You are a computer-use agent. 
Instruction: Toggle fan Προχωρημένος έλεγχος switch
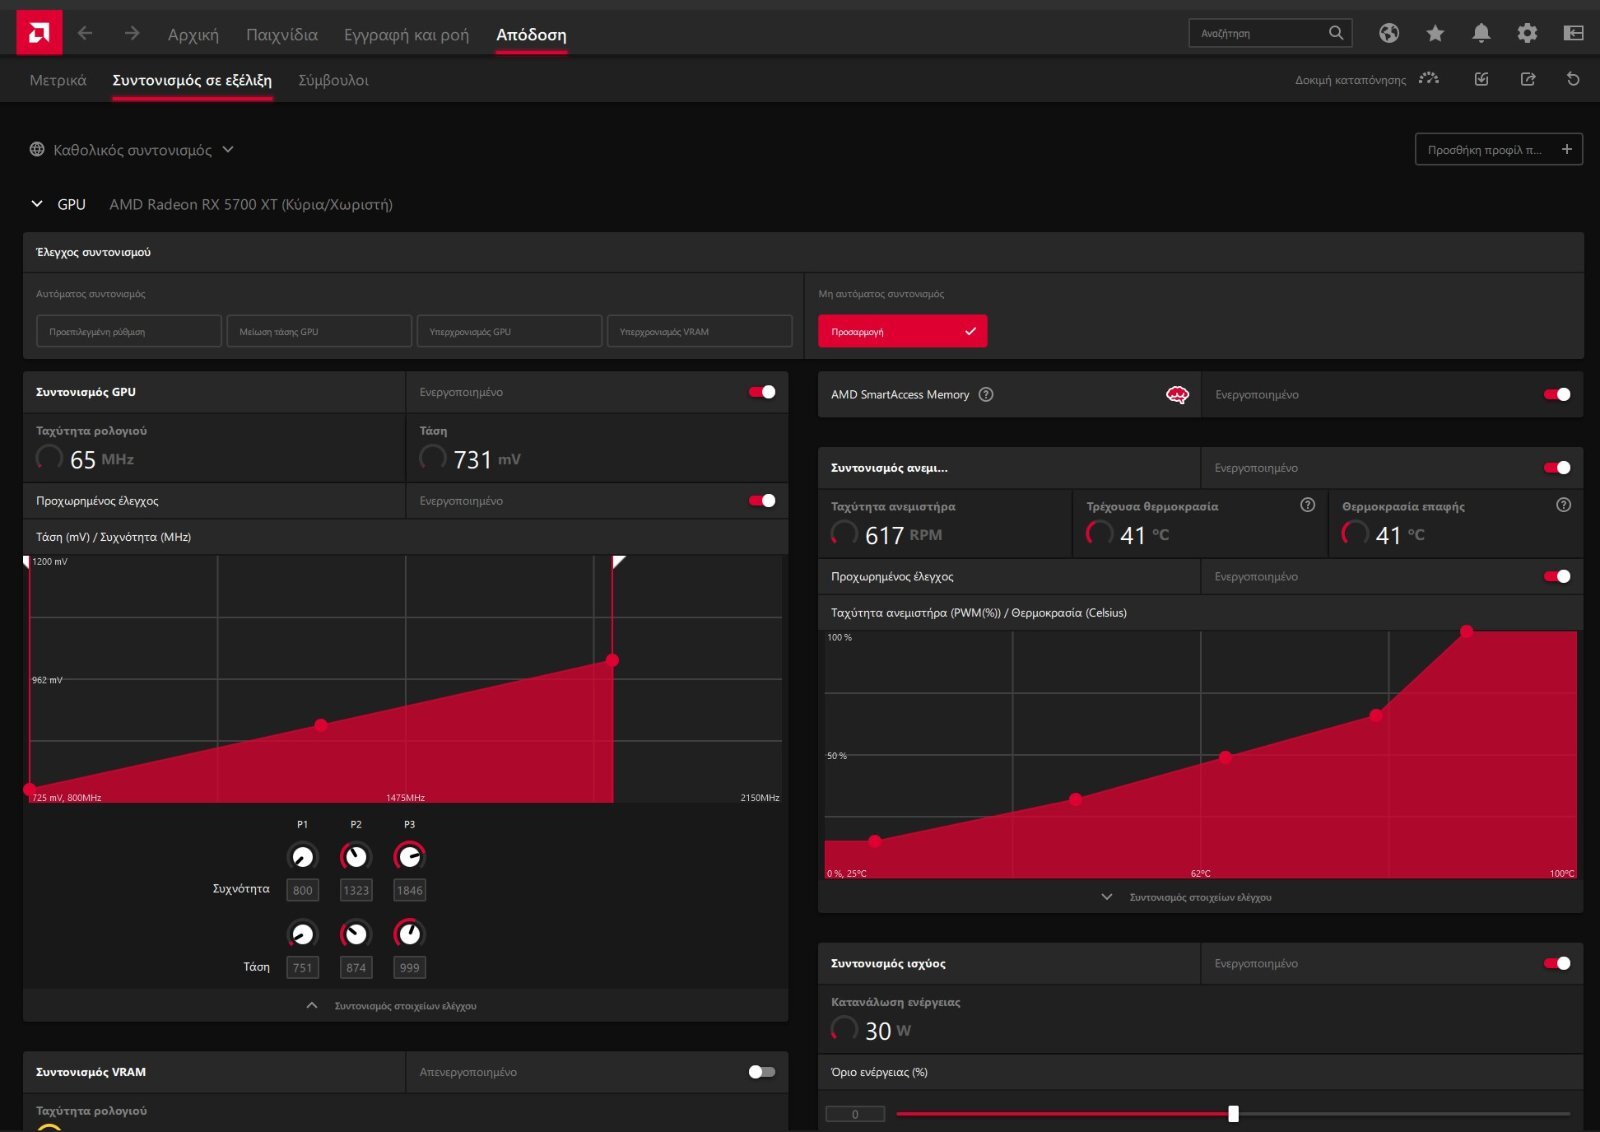pos(1557,576)
